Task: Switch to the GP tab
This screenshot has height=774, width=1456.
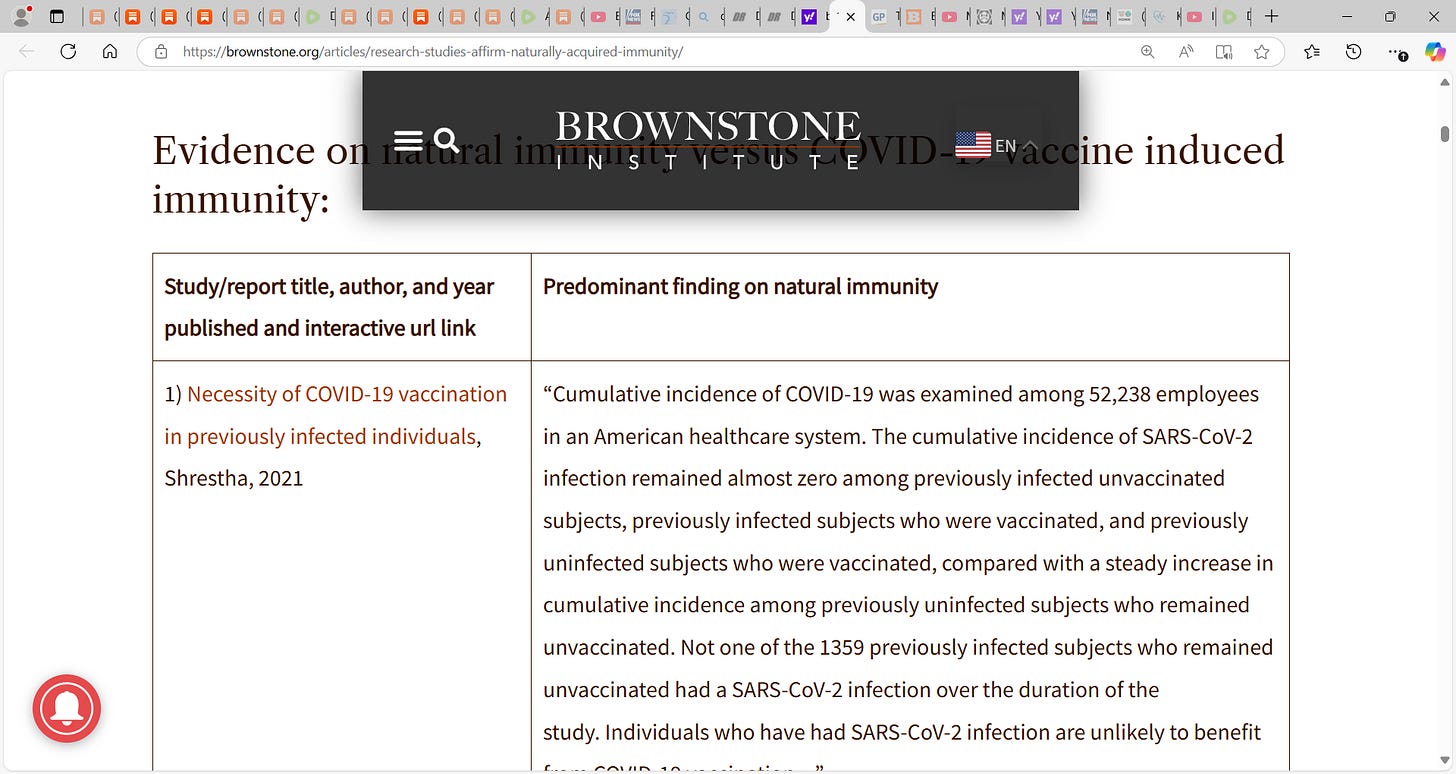Action: (x=879, y=17)
